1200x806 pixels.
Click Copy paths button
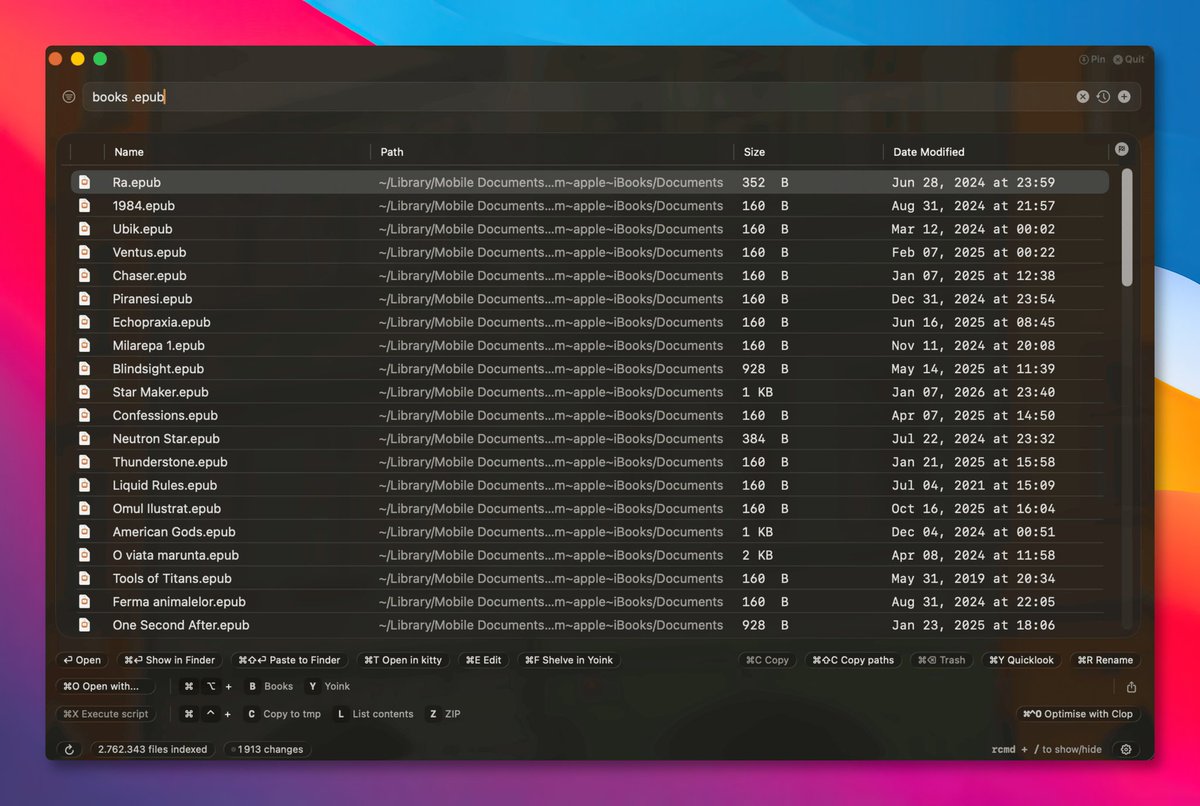pyautogui.click(x=853, y=660)
